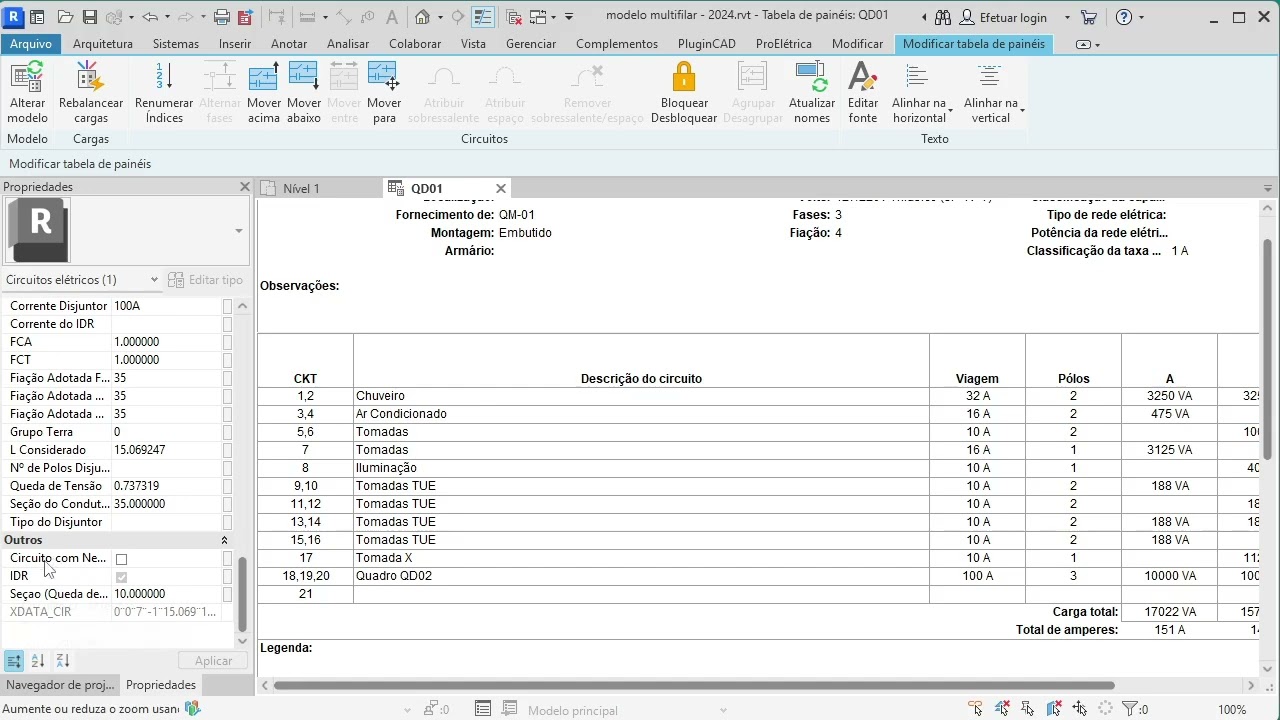
Task: Open switch windows dropdown arrow
Action: [551, 17]
